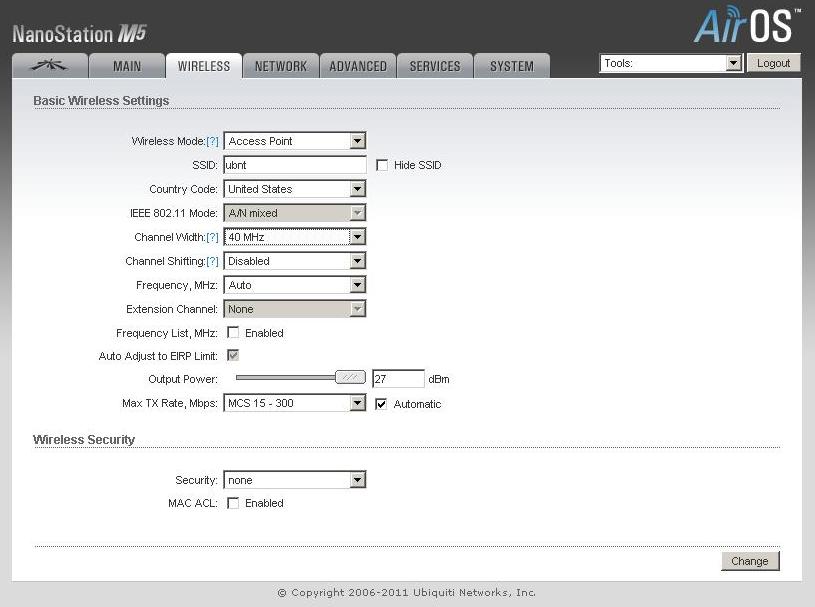The height and width of the screenshot is (607, 815).
Task: Switch to the NETWORK tab
Action: [280, 66]
